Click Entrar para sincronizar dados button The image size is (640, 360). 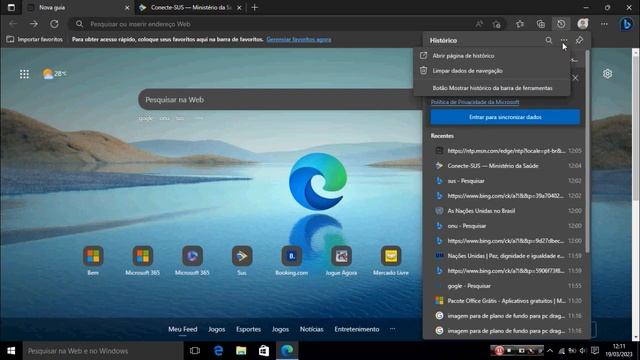click(x=505, y=117)
